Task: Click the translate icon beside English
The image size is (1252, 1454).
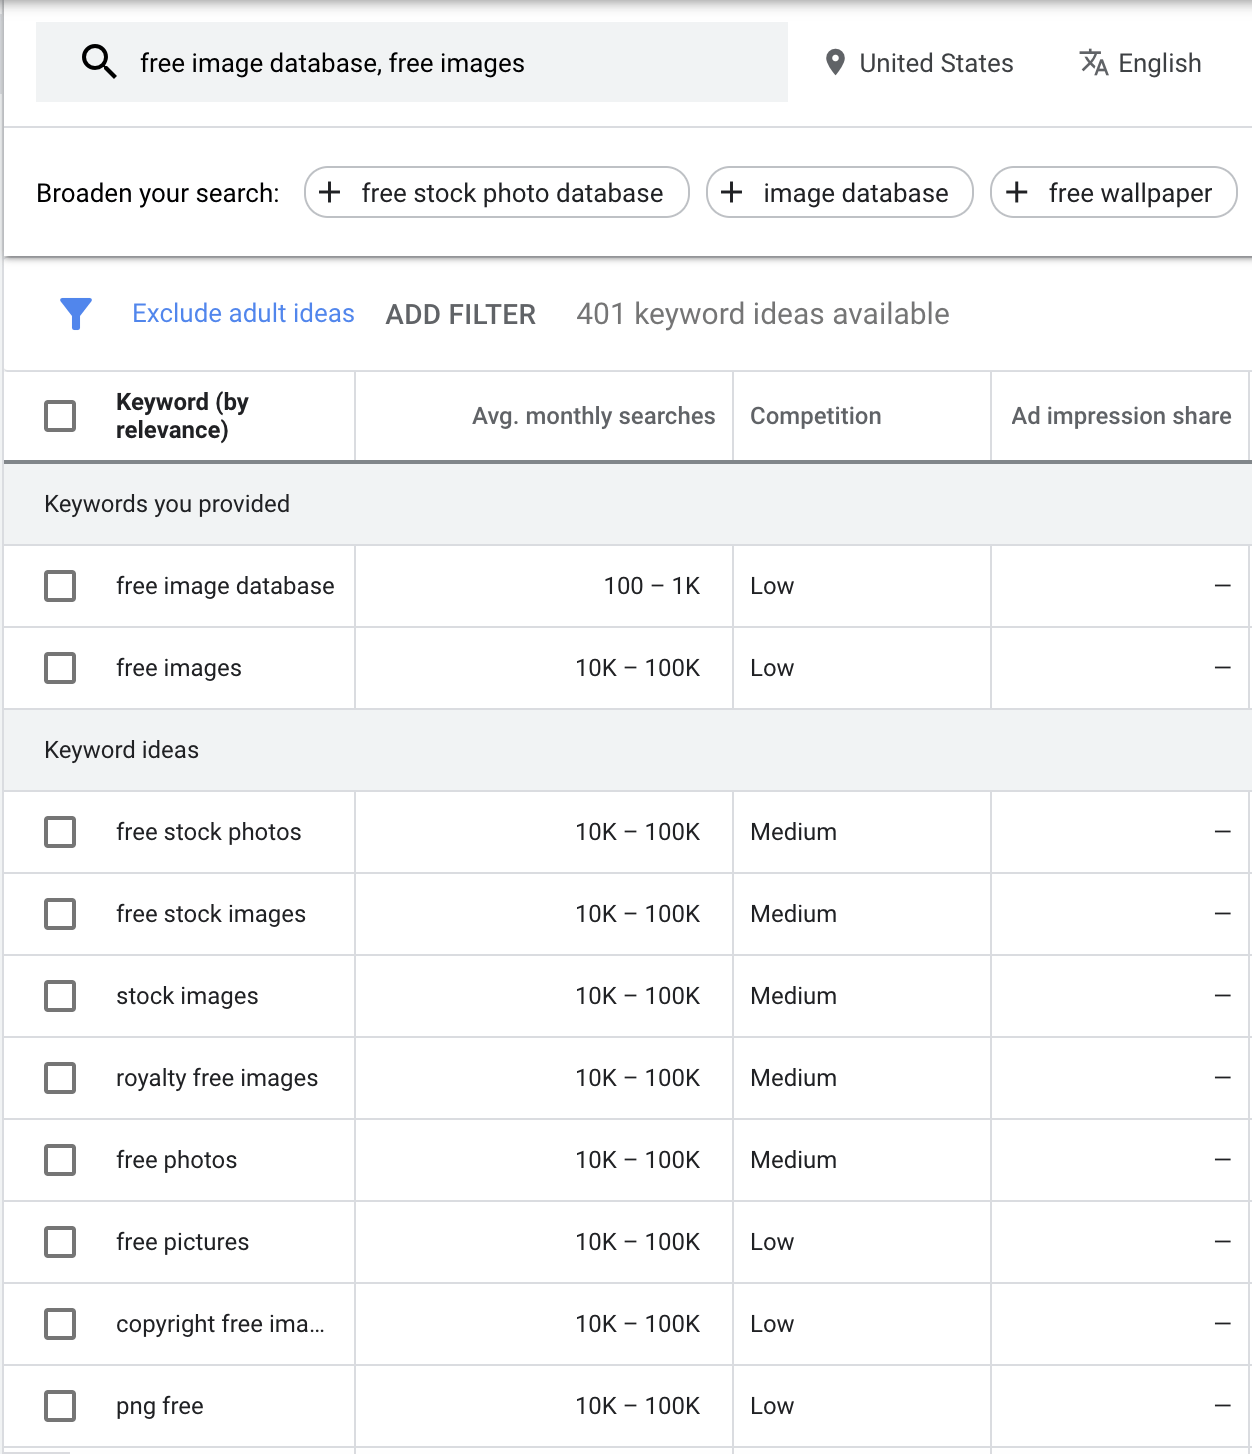Action: (1093, 62)
